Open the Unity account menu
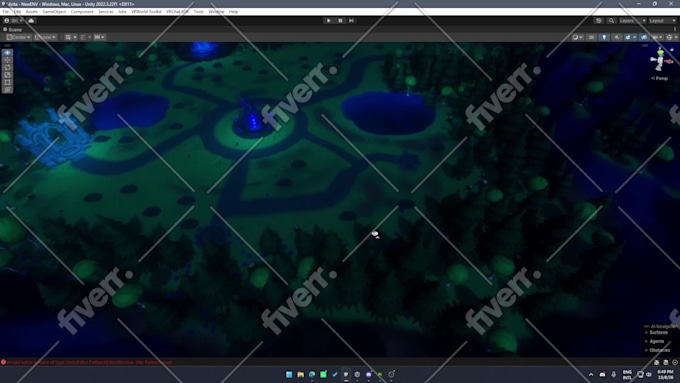 [x=13, y=20]
